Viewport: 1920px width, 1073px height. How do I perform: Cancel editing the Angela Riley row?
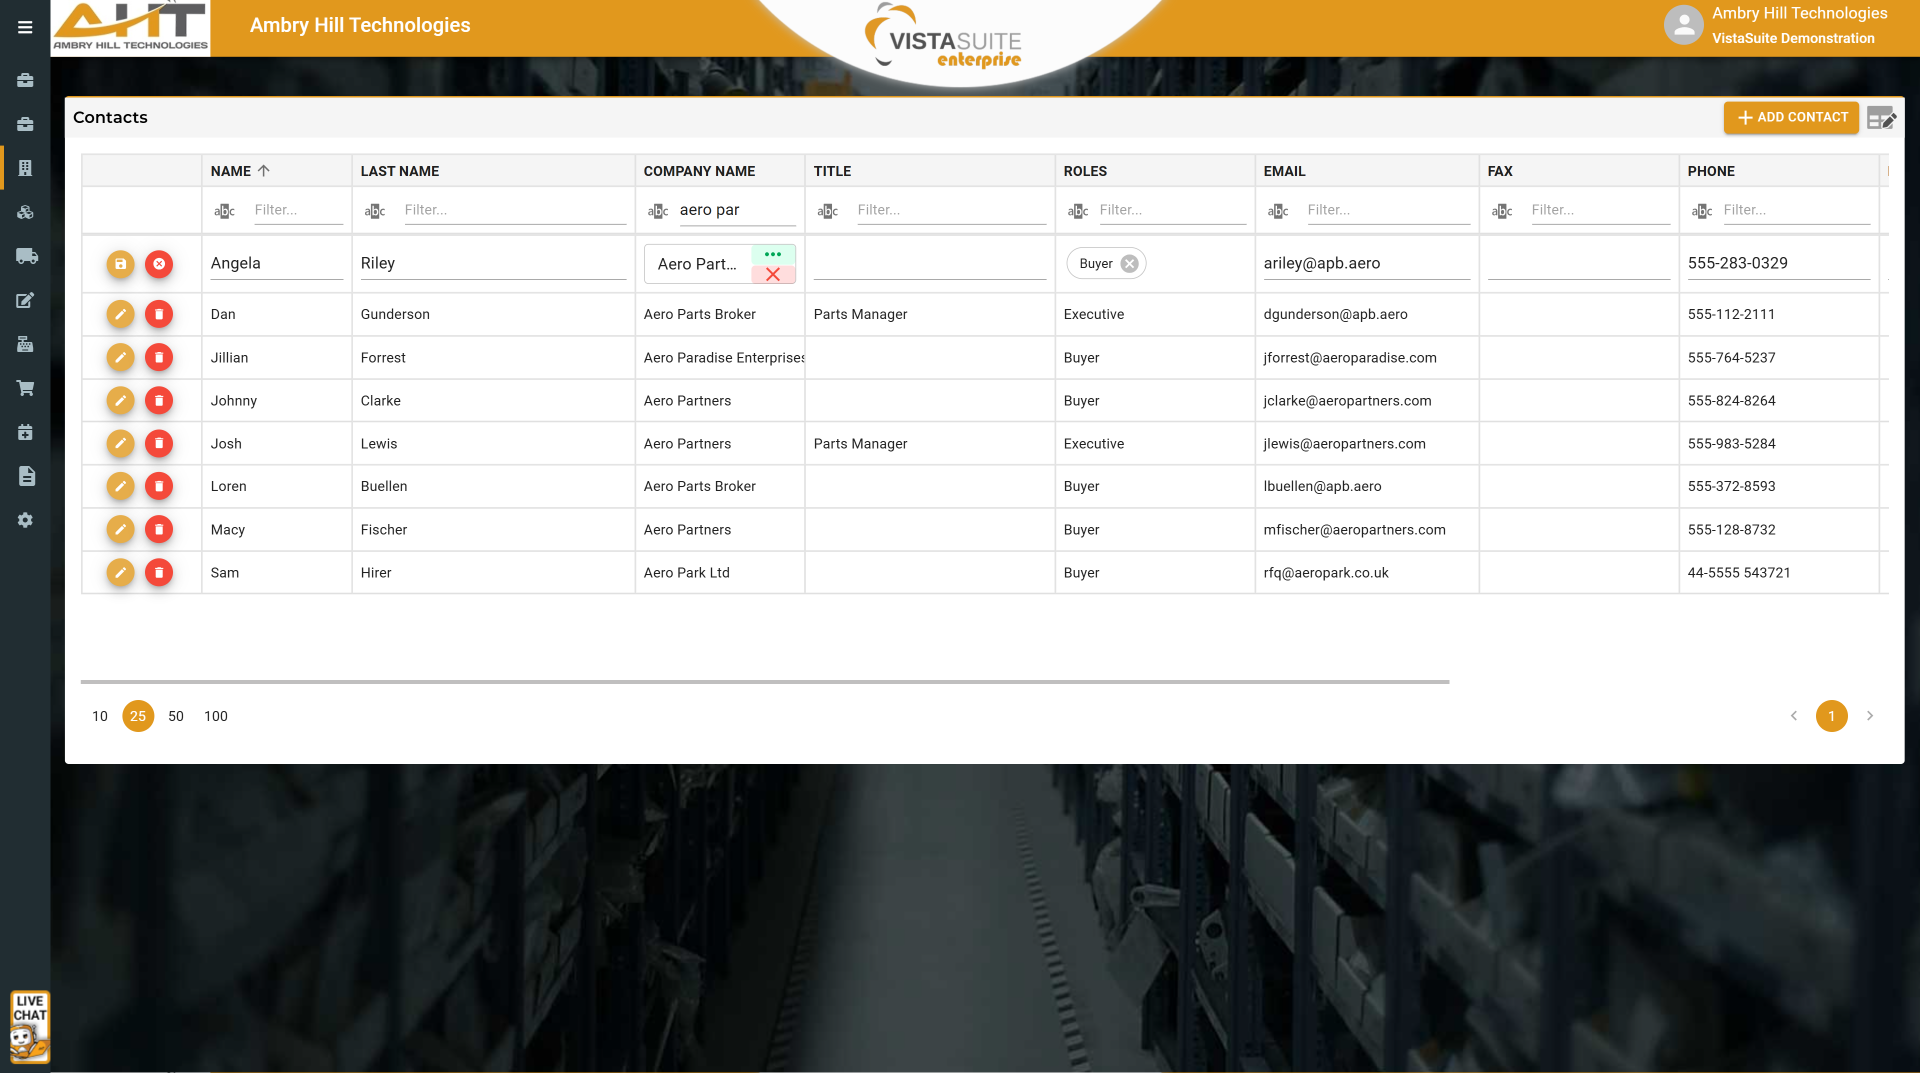[159, 264]
